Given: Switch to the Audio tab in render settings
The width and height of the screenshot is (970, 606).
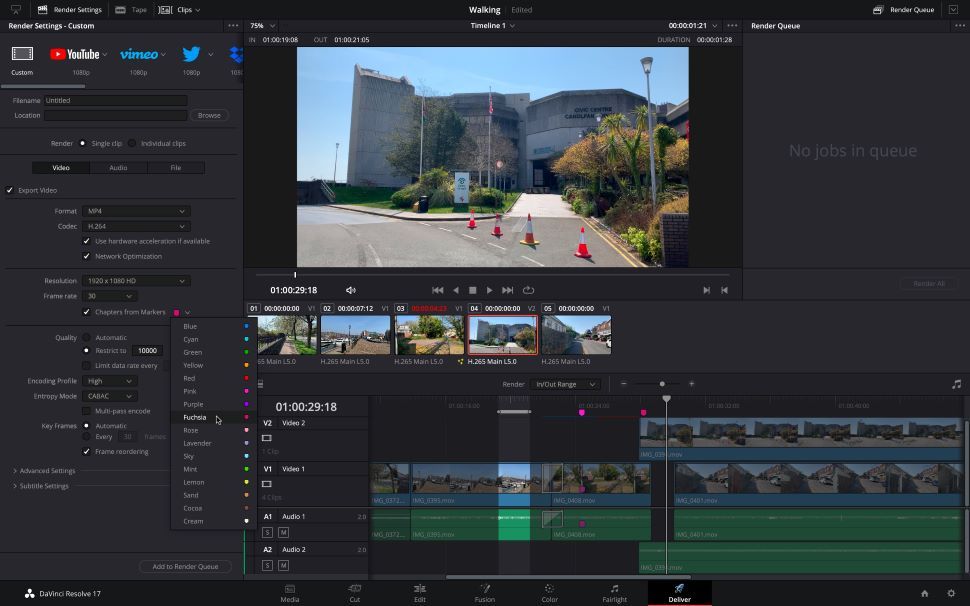Looking at the screenshot, I should [x=118, y=167].
